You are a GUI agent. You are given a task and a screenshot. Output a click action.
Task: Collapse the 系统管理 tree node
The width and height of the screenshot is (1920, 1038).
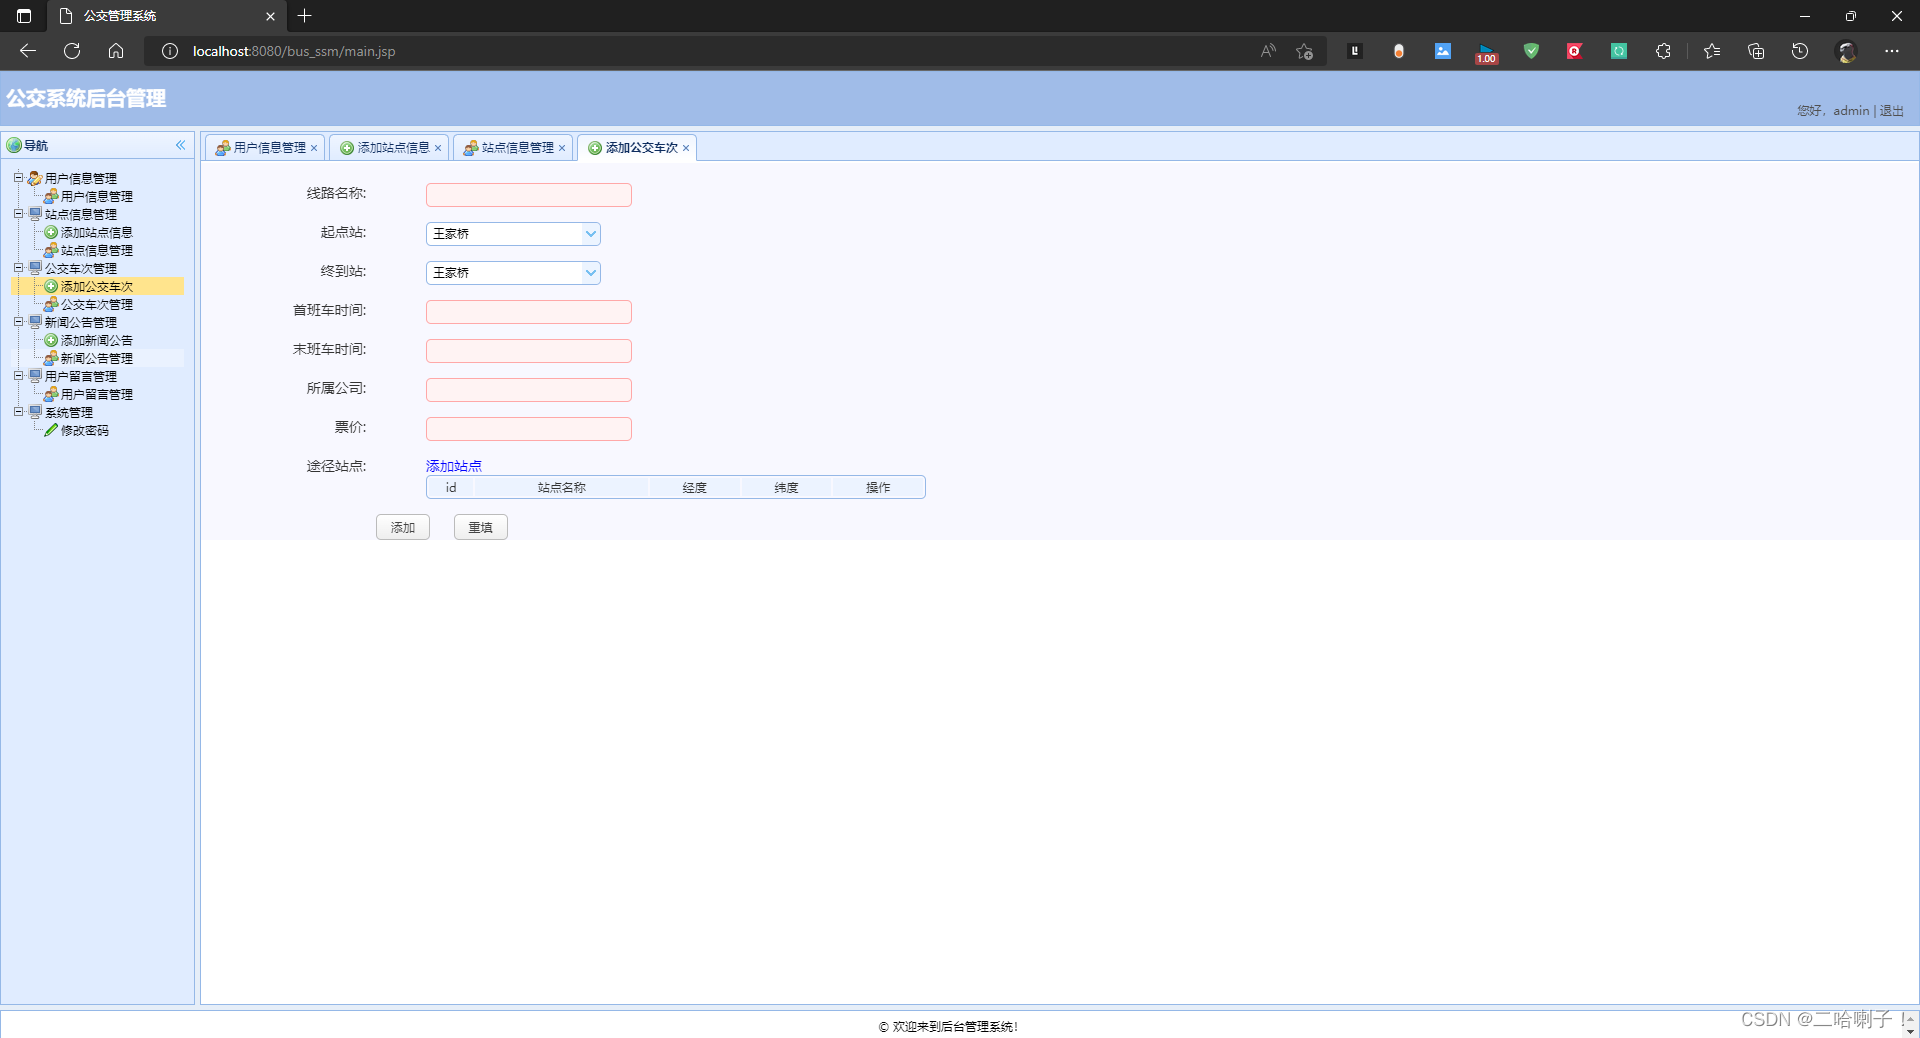pos(19,412)
